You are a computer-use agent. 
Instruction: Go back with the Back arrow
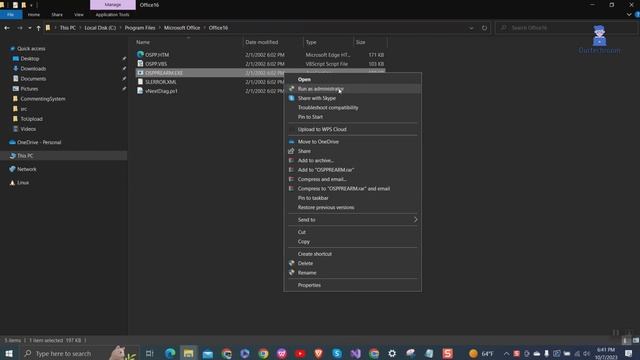point(7,28)
